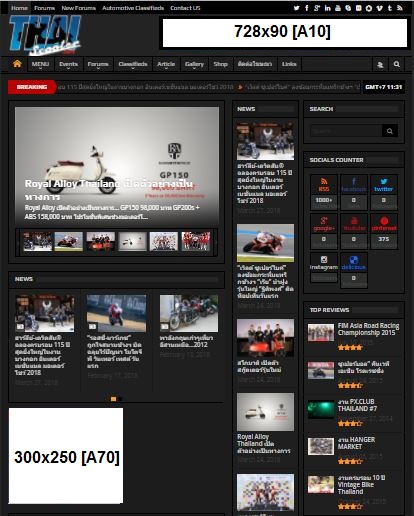Select the dark second news carousel dot
The height and width of the screenshot is (516, 414).
tap(120, 399)
